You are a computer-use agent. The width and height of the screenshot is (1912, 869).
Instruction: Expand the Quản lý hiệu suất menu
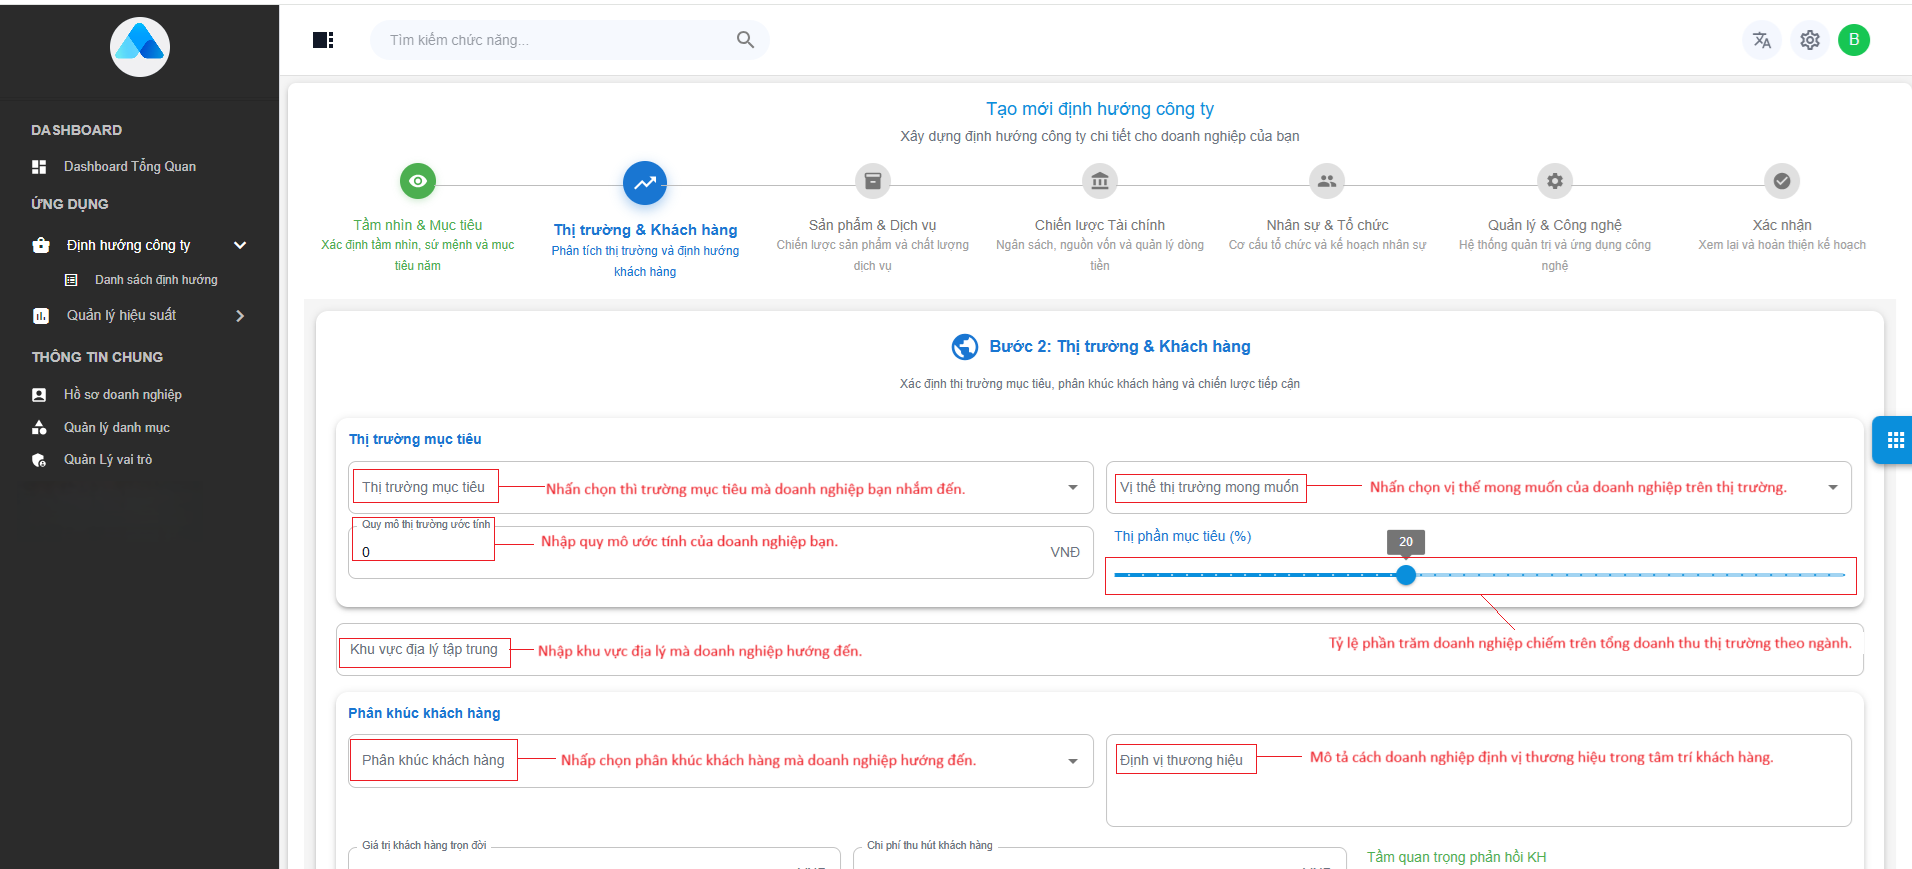[x=239, y=316]
